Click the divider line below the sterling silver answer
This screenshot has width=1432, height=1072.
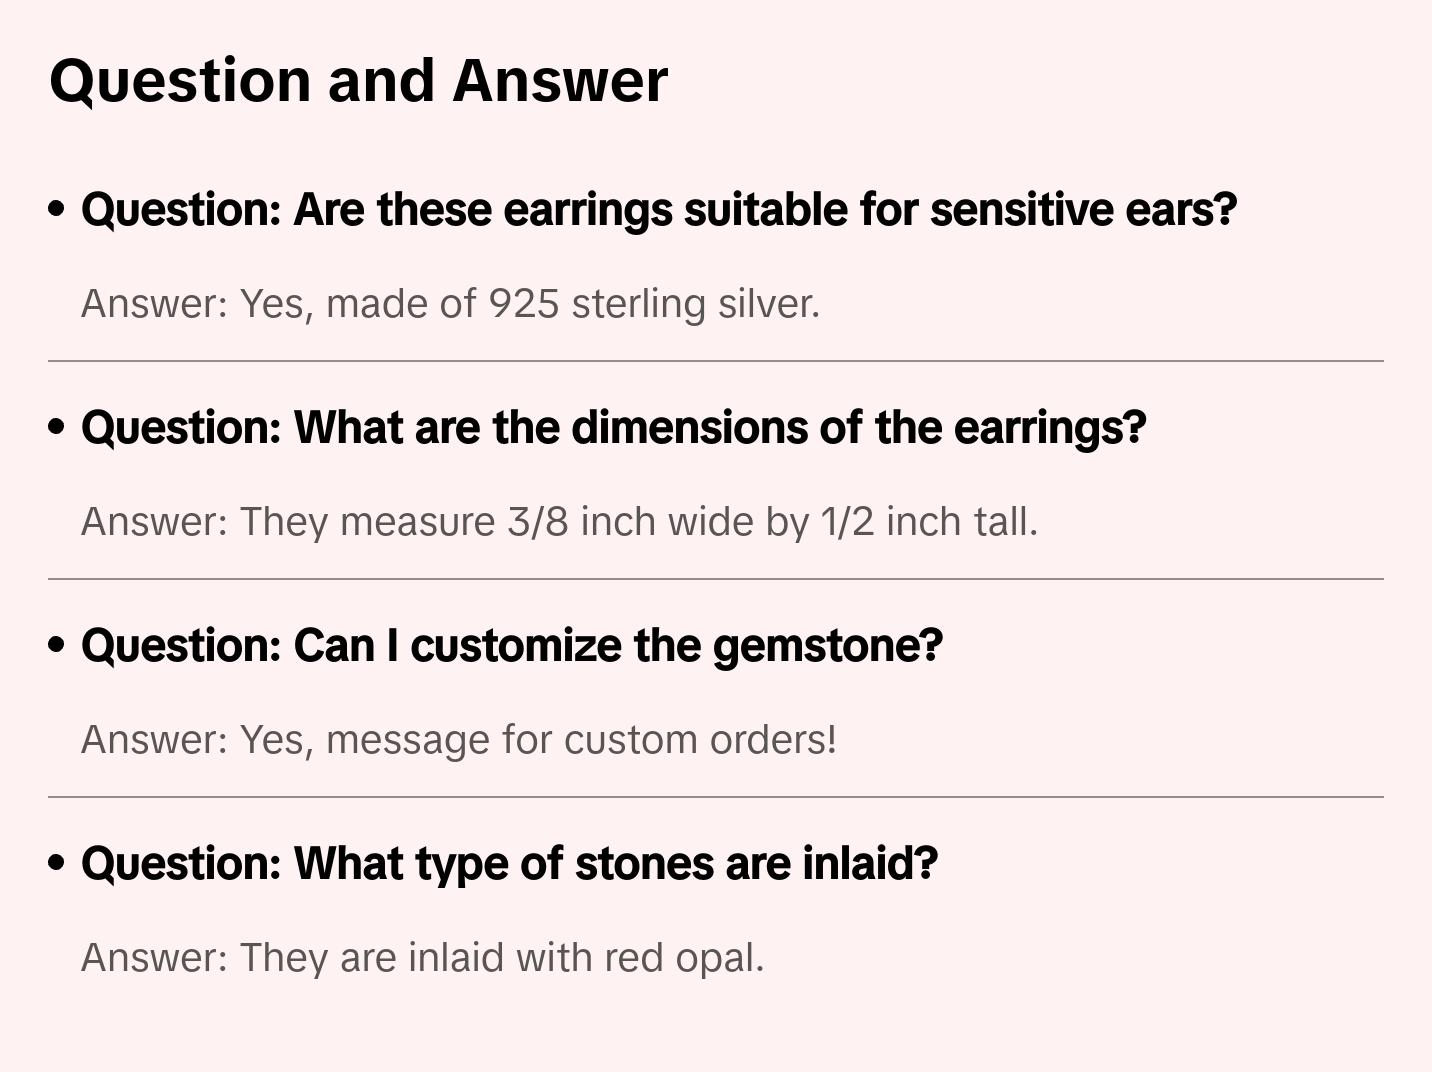[716, 361]
